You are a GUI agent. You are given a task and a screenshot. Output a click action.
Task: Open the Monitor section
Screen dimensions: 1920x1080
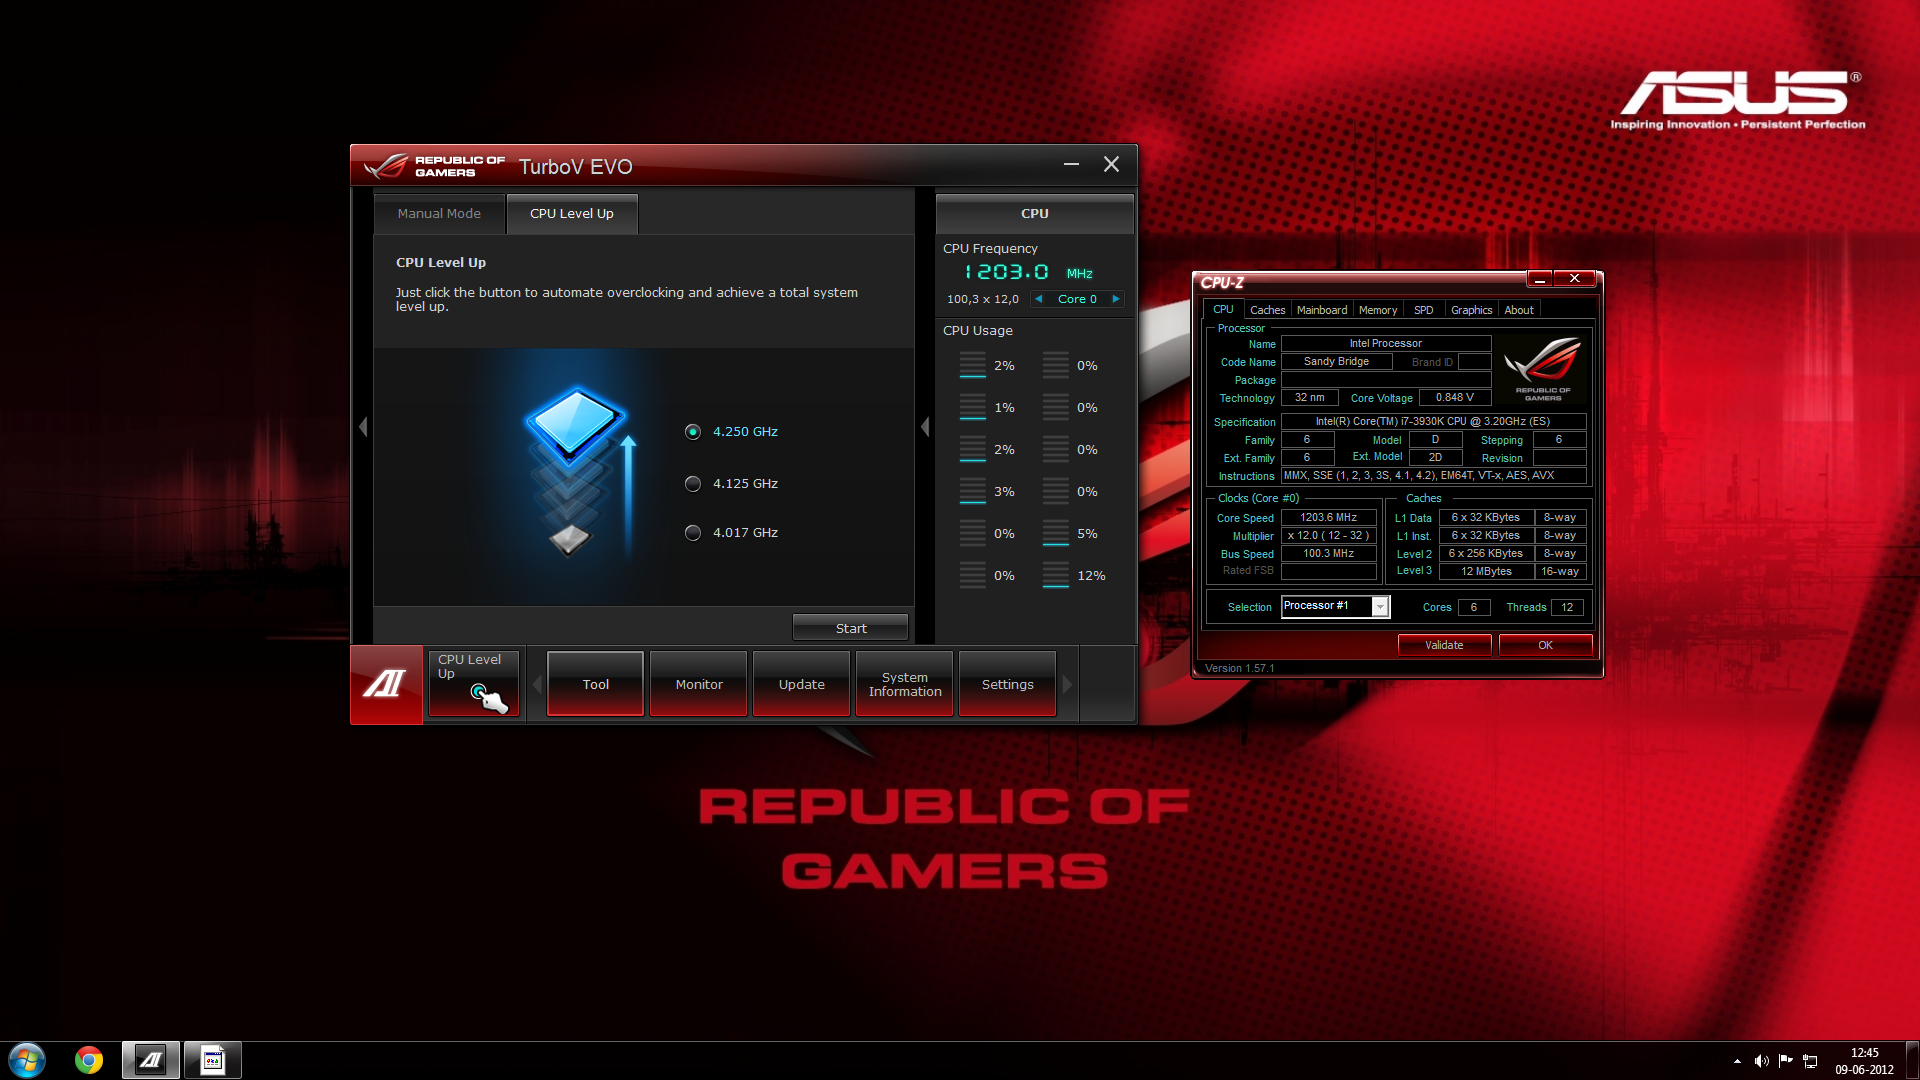pos(699,684)
